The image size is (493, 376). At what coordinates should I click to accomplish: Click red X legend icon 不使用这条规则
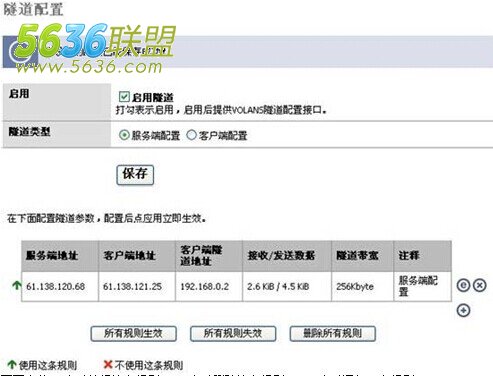(x=108, y=364)
